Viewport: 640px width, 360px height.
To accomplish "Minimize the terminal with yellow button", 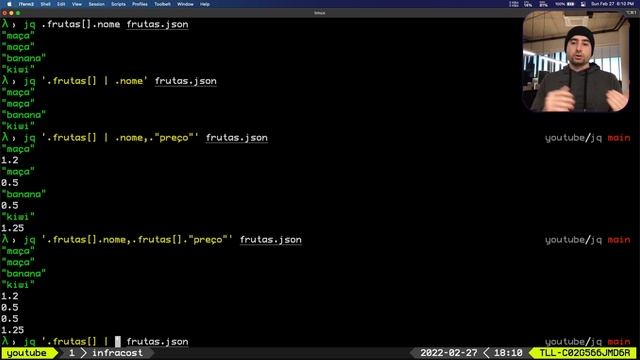I will pyautogui.click(x=11, y=13).
